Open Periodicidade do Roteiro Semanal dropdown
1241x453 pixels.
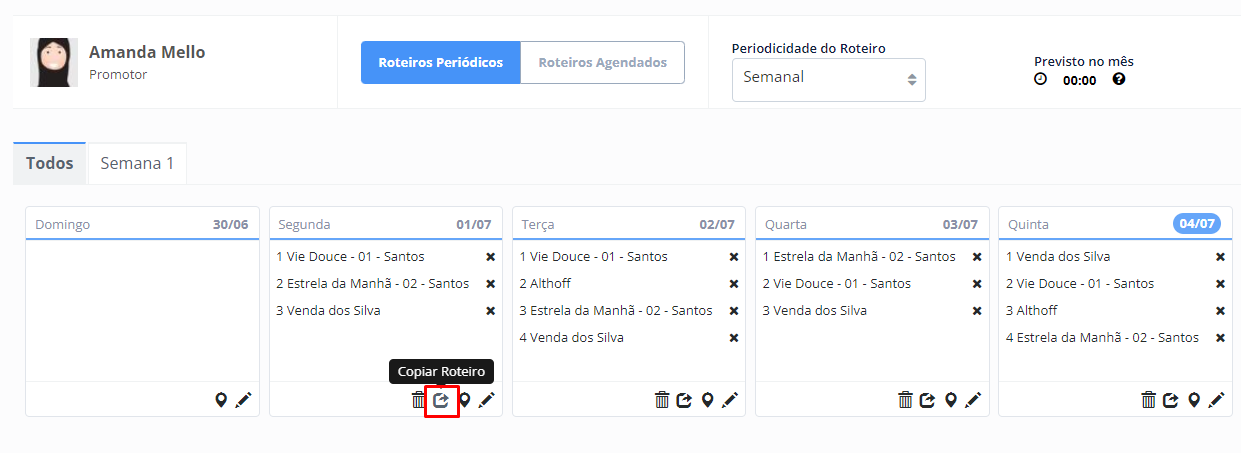click(x=829, y=79)
